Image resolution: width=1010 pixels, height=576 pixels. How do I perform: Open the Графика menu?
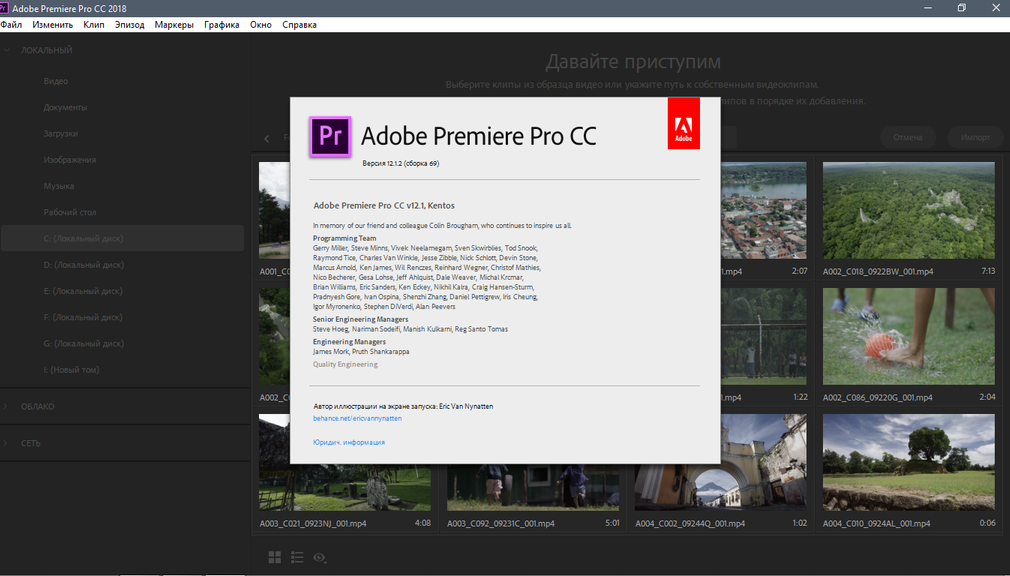point(222,24)
